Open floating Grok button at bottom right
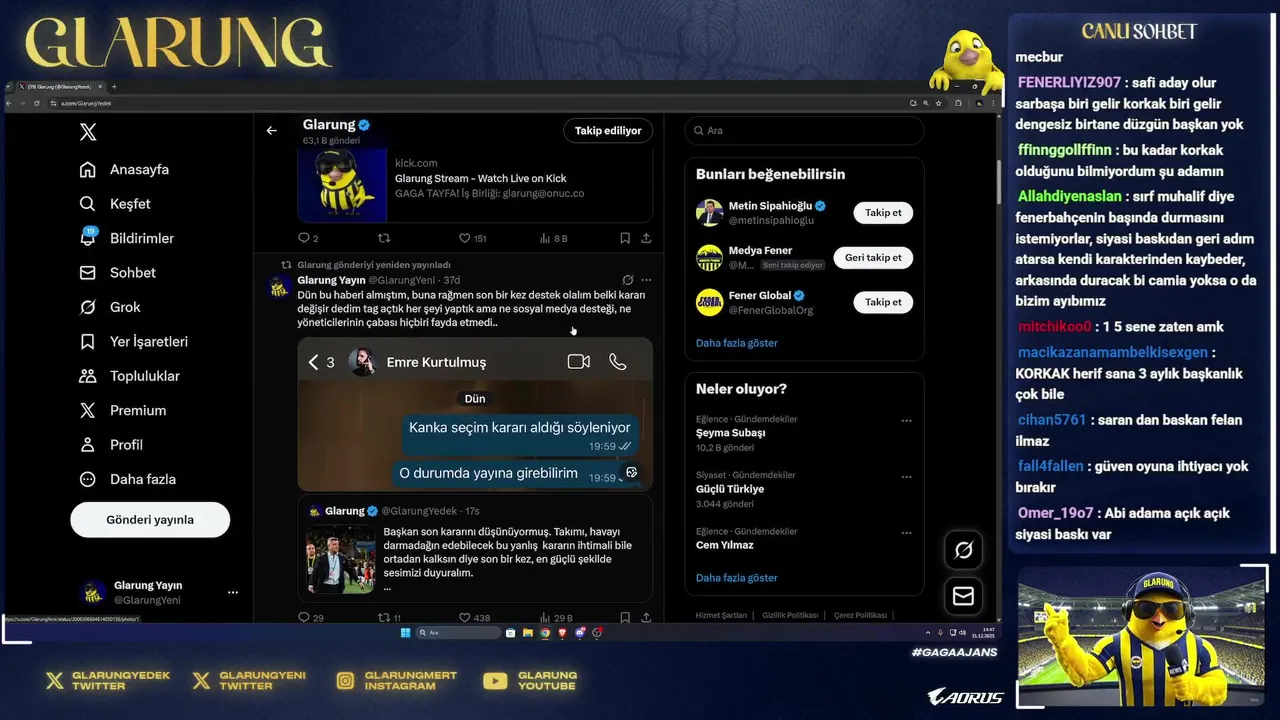Viewport: 1280px width, 720px height. [x=964, y=550]
